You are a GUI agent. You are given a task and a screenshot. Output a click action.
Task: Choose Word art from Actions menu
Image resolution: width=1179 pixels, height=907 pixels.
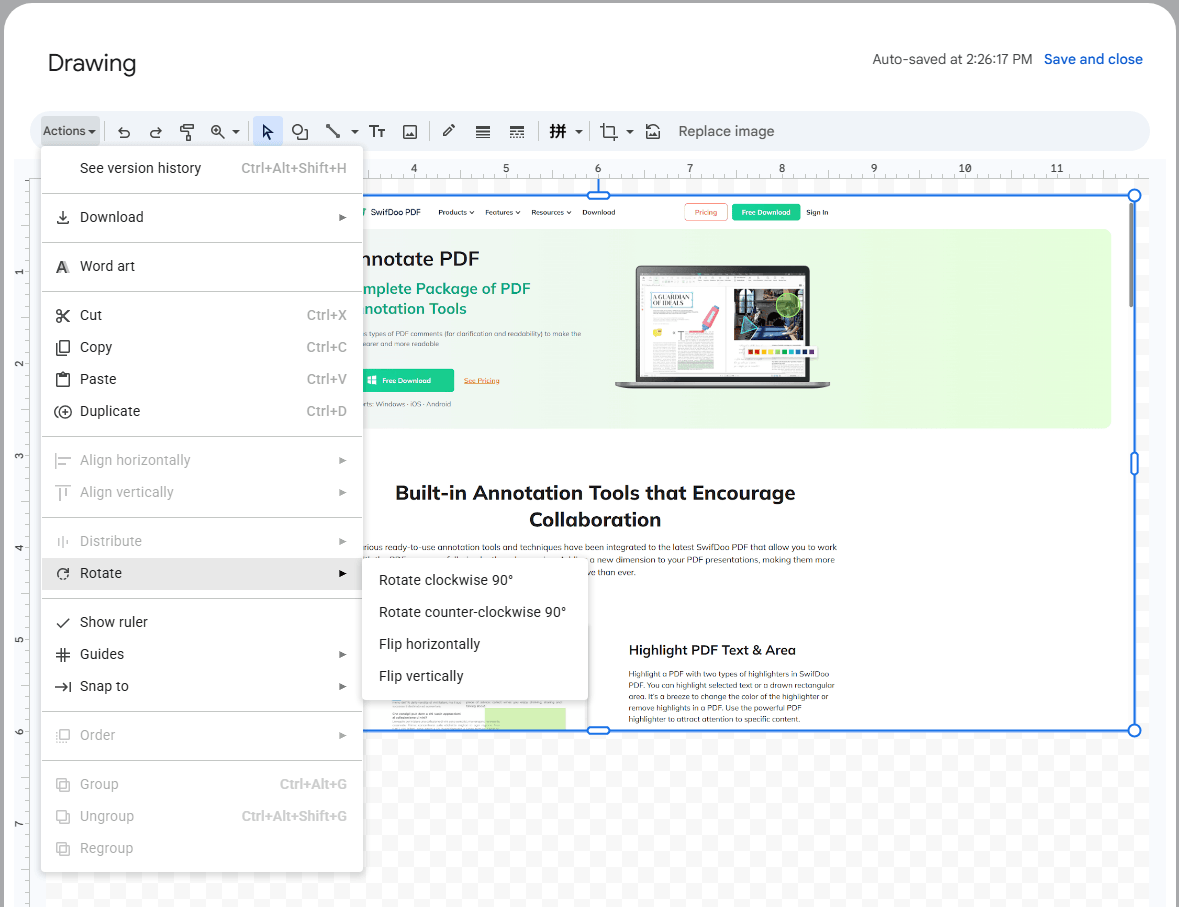point(202,266)
